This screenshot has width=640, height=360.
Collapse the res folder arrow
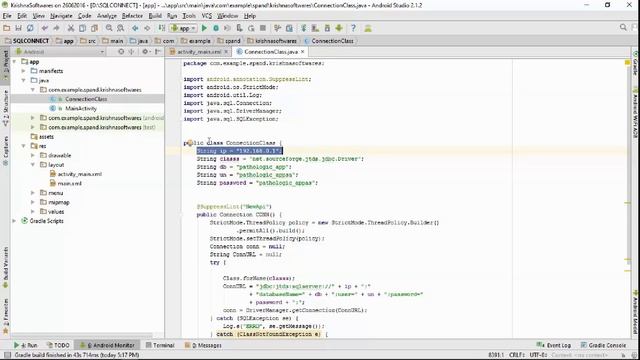(24, 146)
